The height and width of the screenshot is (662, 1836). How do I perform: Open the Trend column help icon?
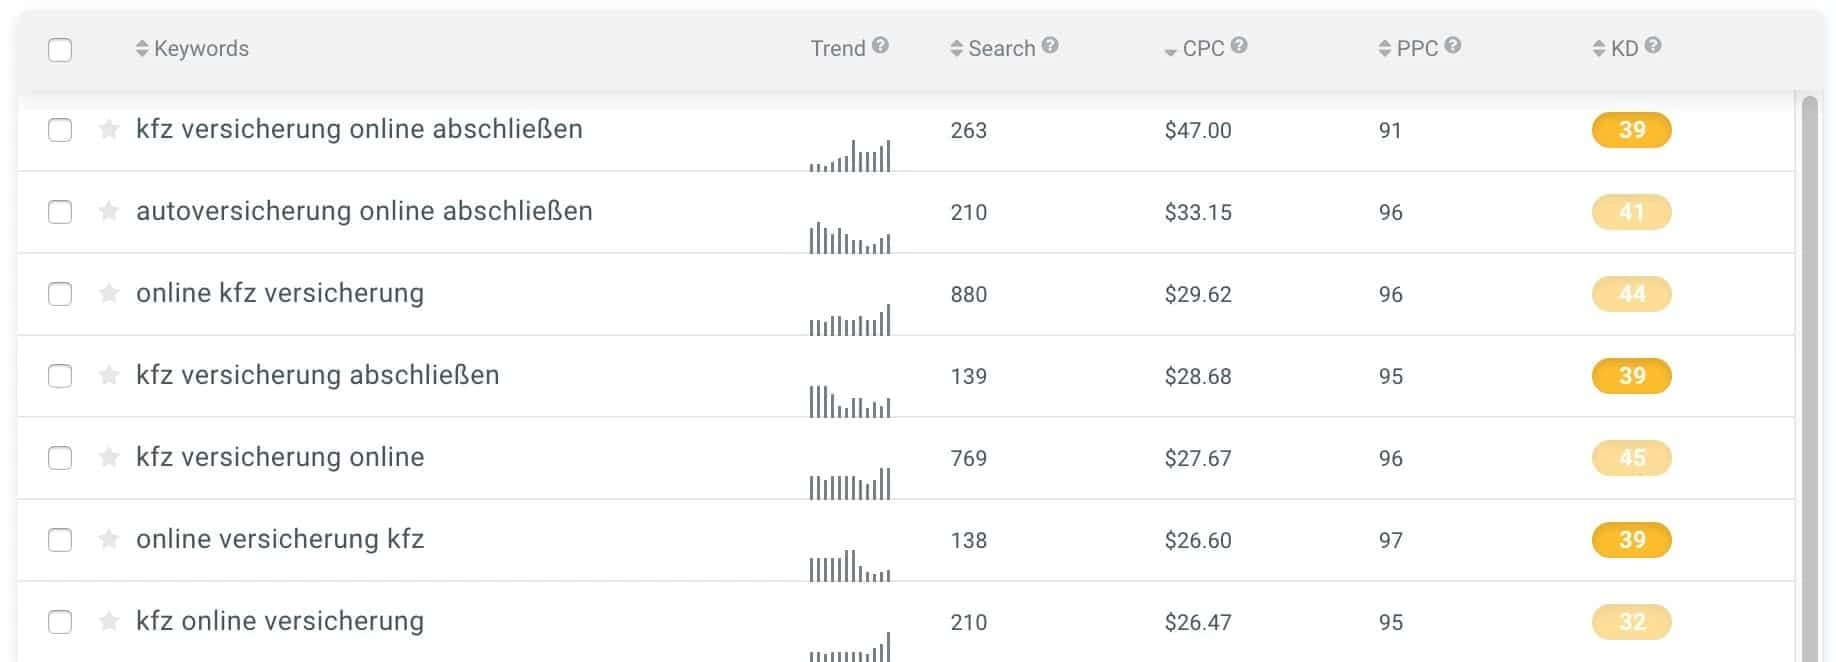click(881, 43)
